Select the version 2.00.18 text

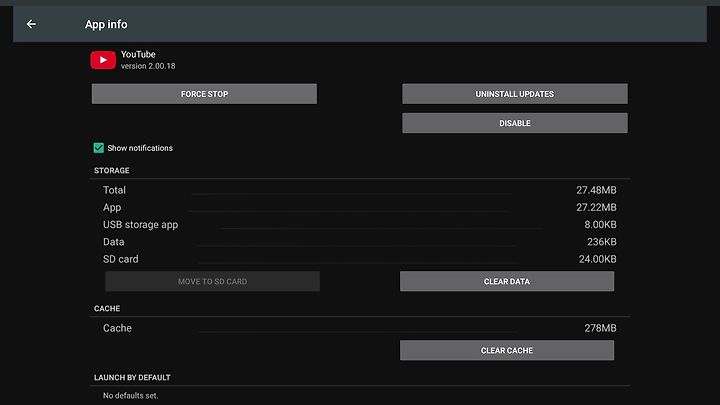[x=148, y=66]
